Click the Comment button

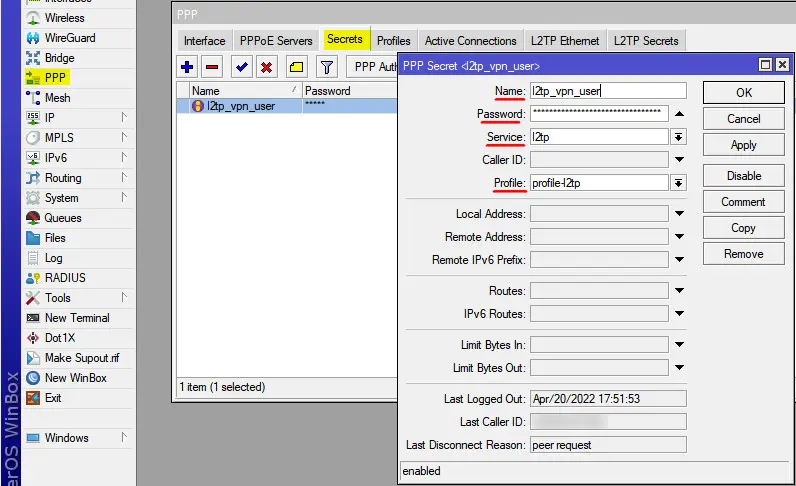click(744, 202)
